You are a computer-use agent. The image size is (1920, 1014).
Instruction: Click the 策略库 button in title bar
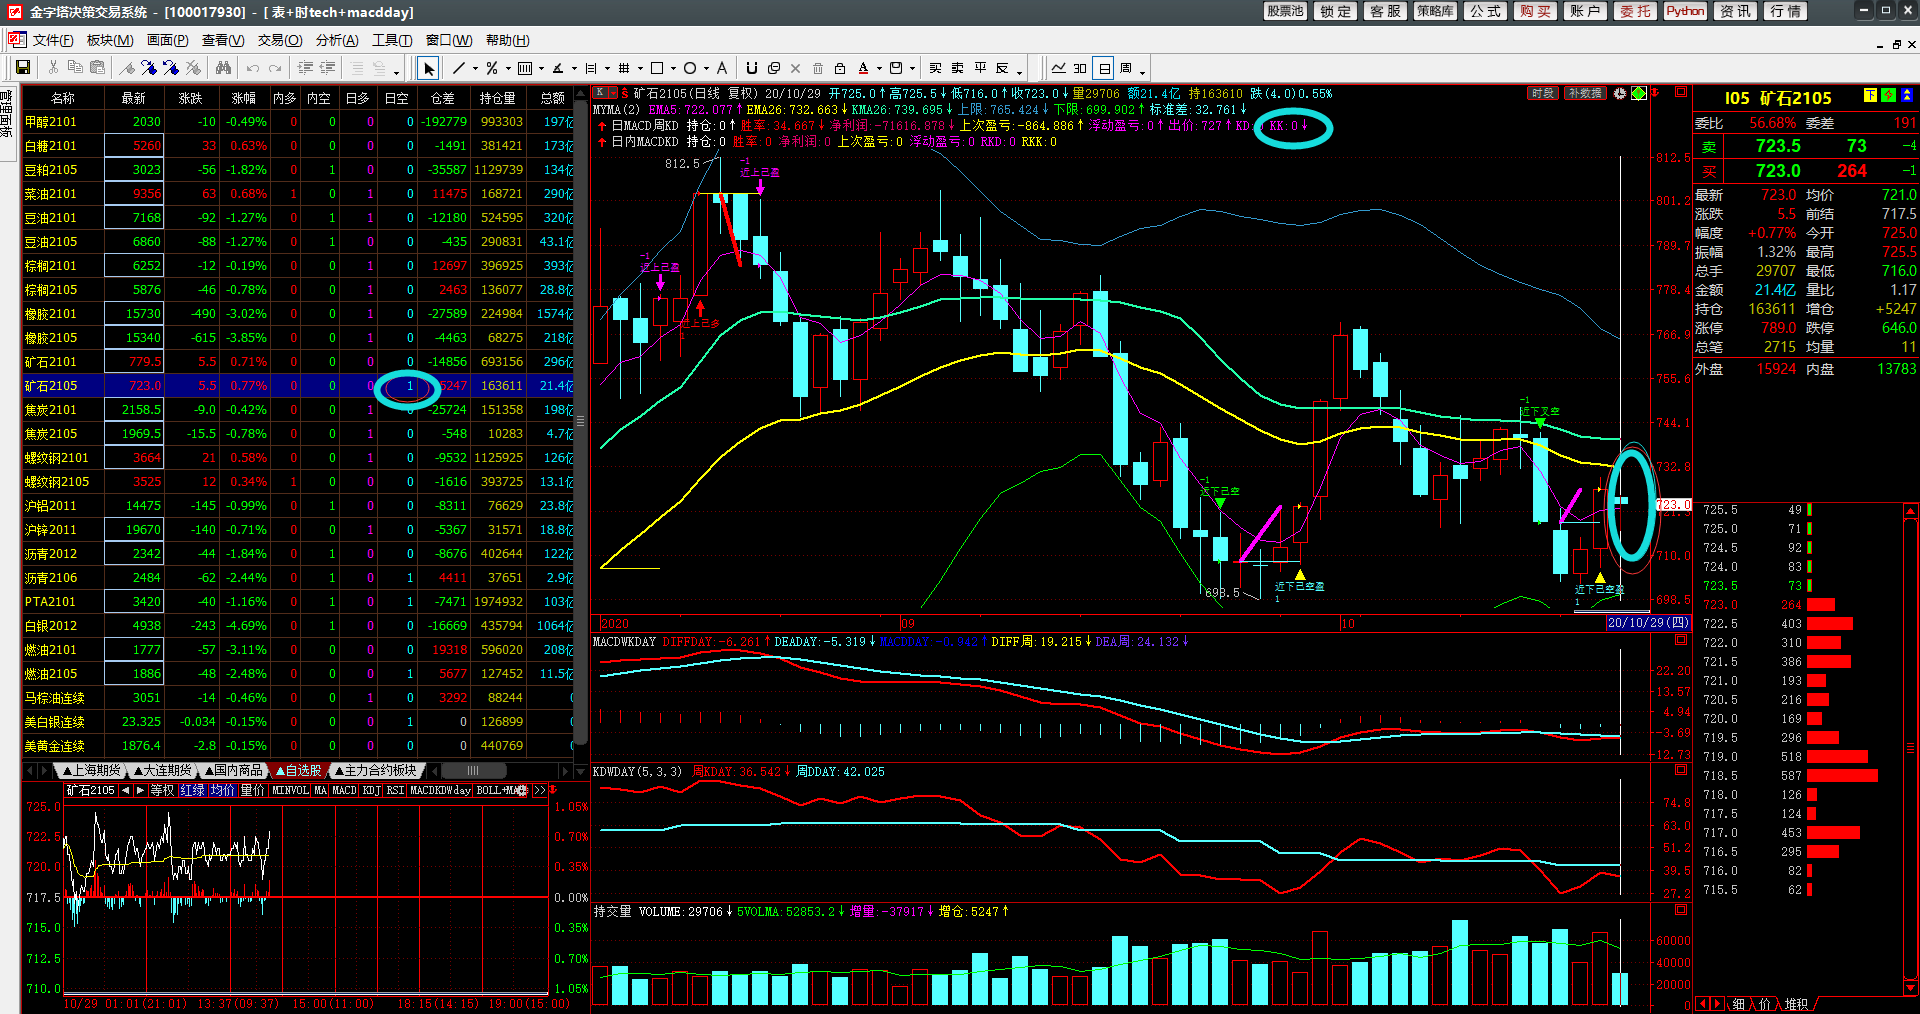pyautogui.click(x=1435, y=11)
